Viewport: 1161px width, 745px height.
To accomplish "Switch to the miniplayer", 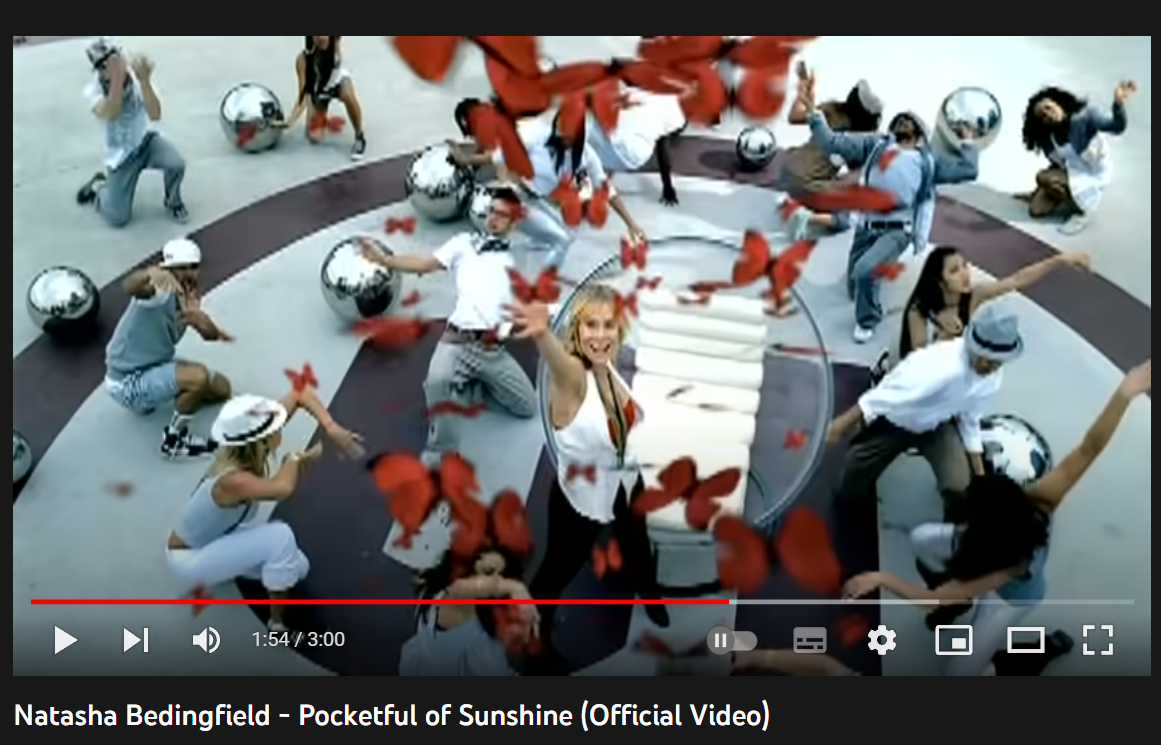I will tap(954, 640).
